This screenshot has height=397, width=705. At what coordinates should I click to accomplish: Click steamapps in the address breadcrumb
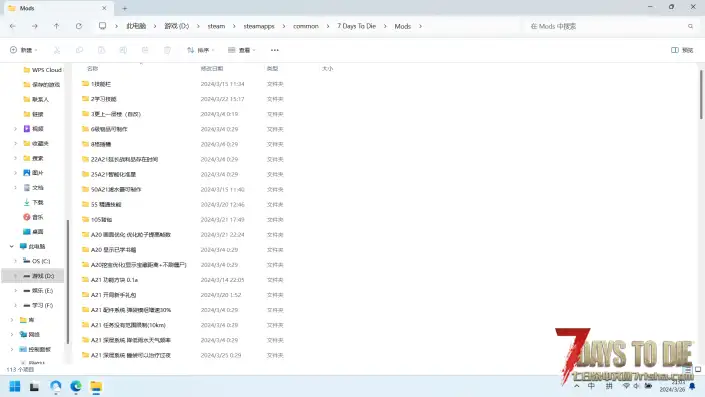pos(259,27)
